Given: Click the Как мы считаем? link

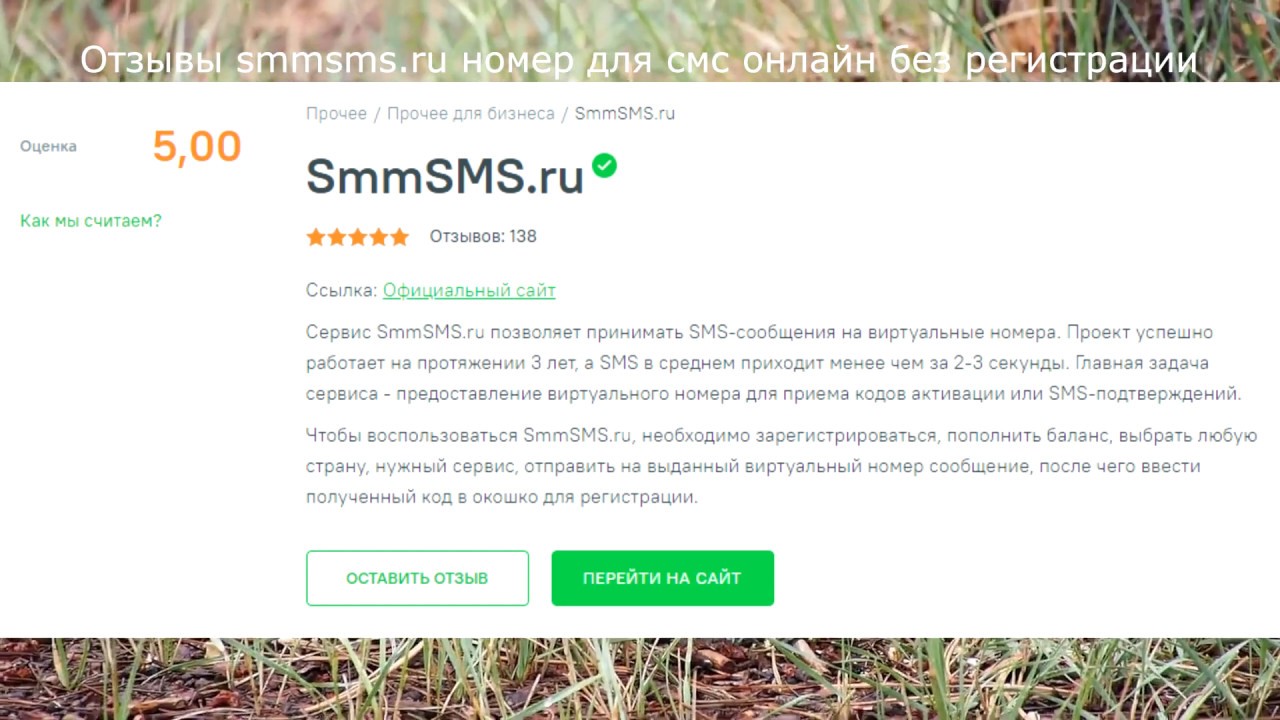Looking at the screenshot, I should pos(91,221).
